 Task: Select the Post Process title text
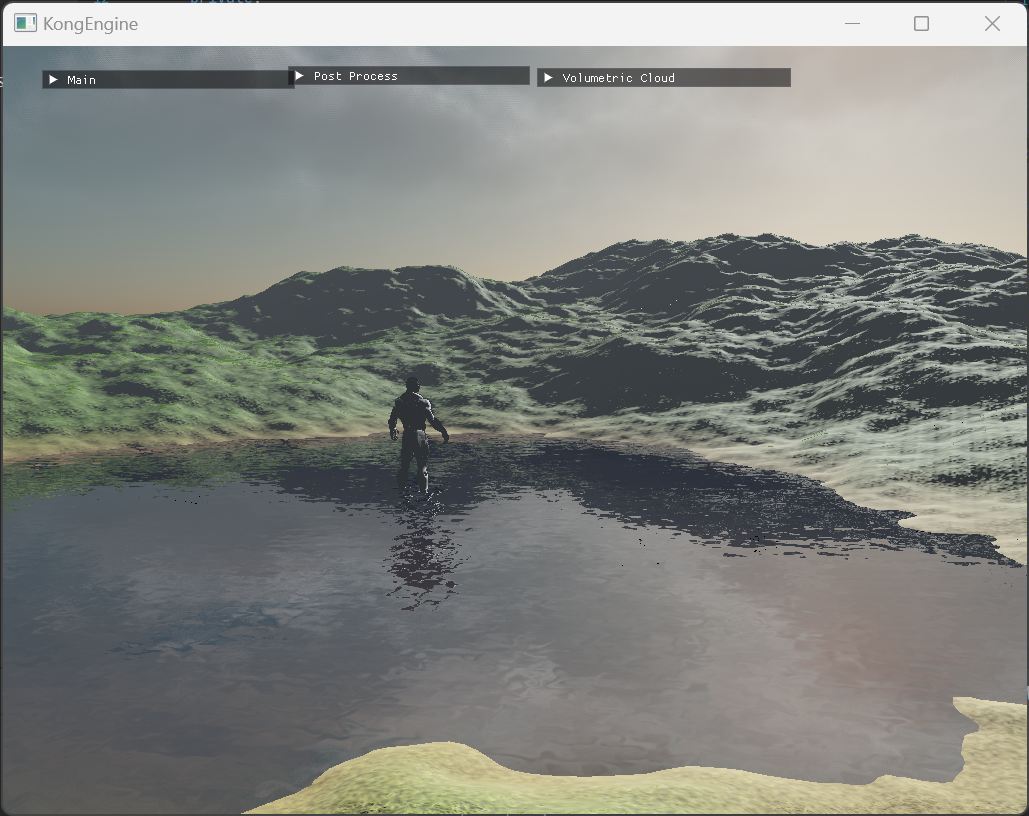point(356,76)
